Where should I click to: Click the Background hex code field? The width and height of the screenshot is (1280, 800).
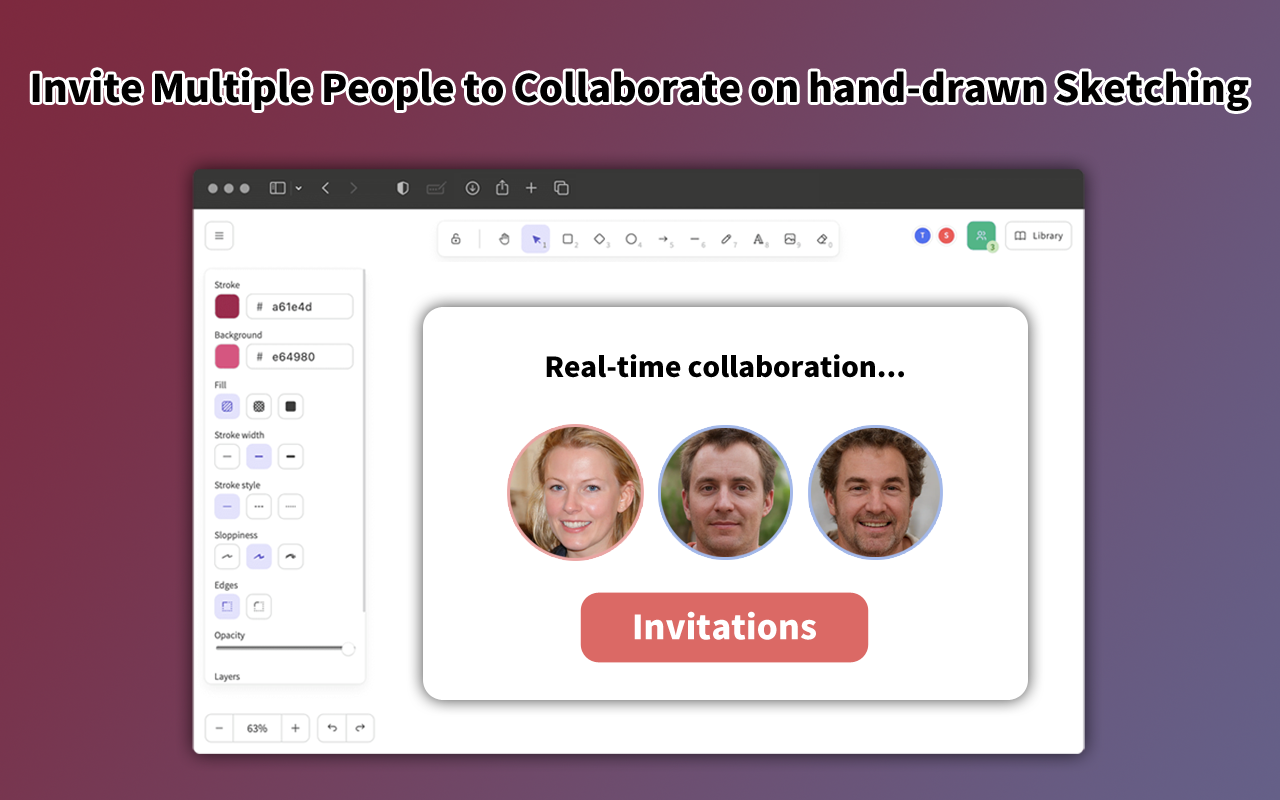coord(300,356)
